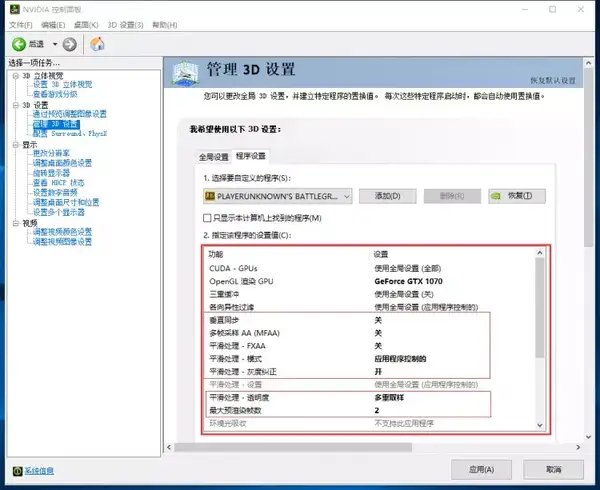Collapse the 3D 设置 tree node
The height and width of the screenshot is (490, 600).
tap(15, 105)
